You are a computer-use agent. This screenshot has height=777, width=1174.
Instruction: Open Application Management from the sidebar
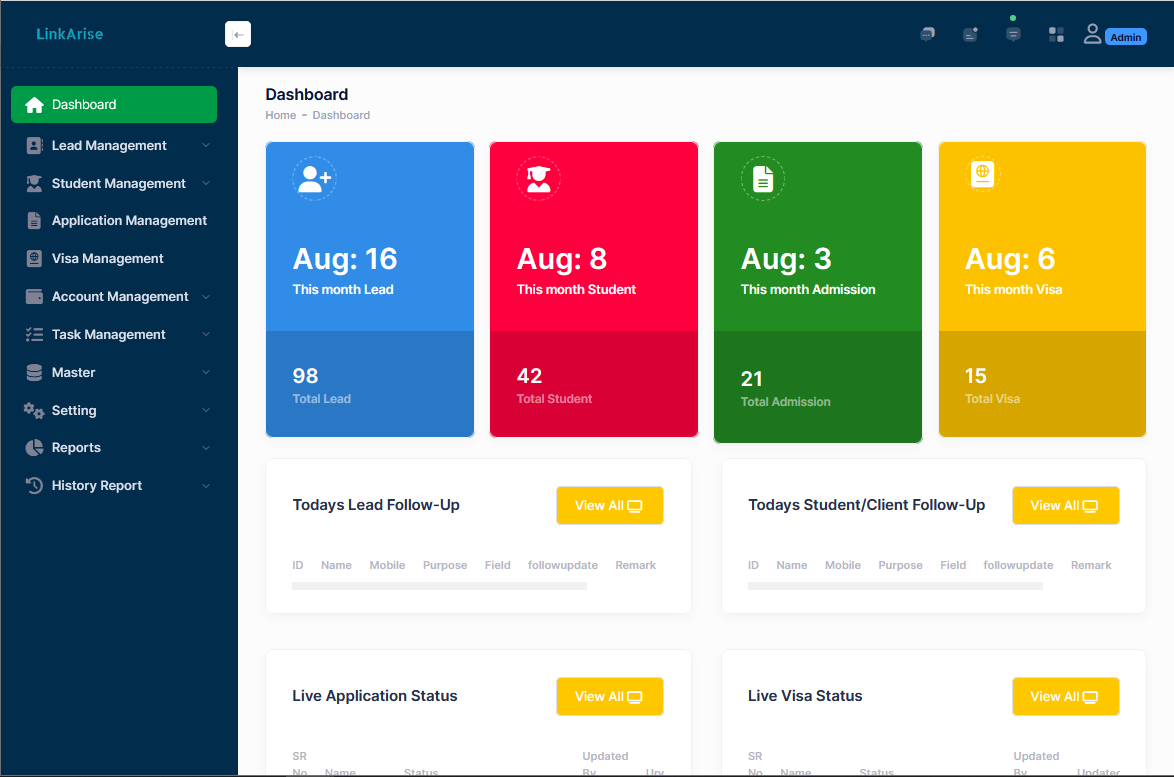click(129, 221)
